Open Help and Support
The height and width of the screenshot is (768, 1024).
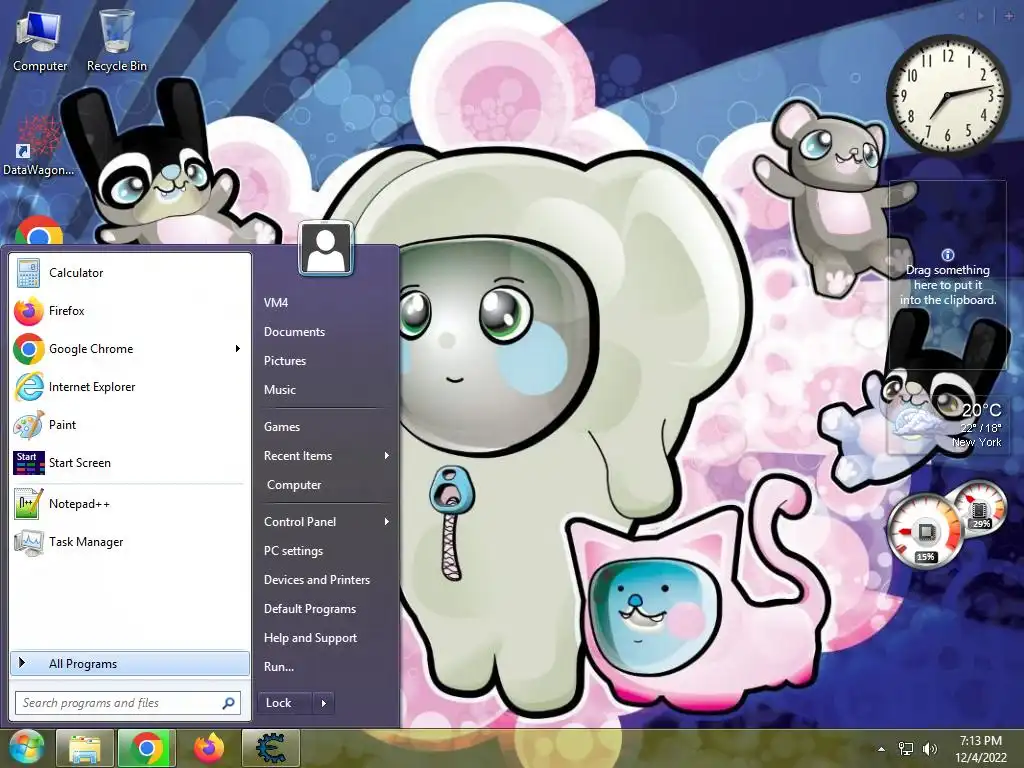pos(310,638)
